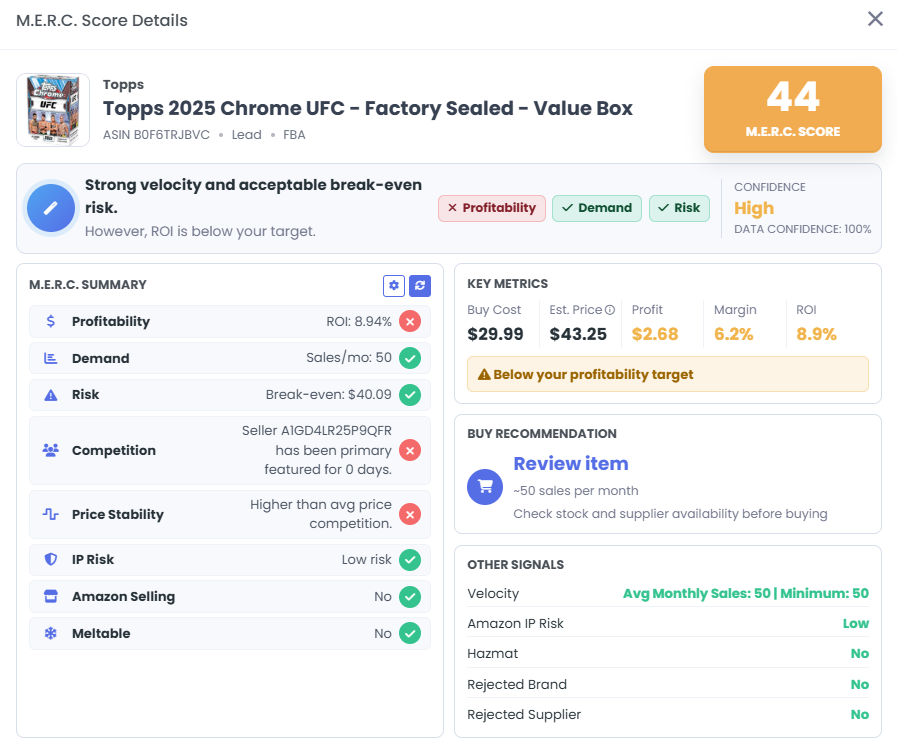Screen dimensions: 897x750
Task: Click the green check on IP Risk row
Action: pyautogui.click(x=410, y=559)
